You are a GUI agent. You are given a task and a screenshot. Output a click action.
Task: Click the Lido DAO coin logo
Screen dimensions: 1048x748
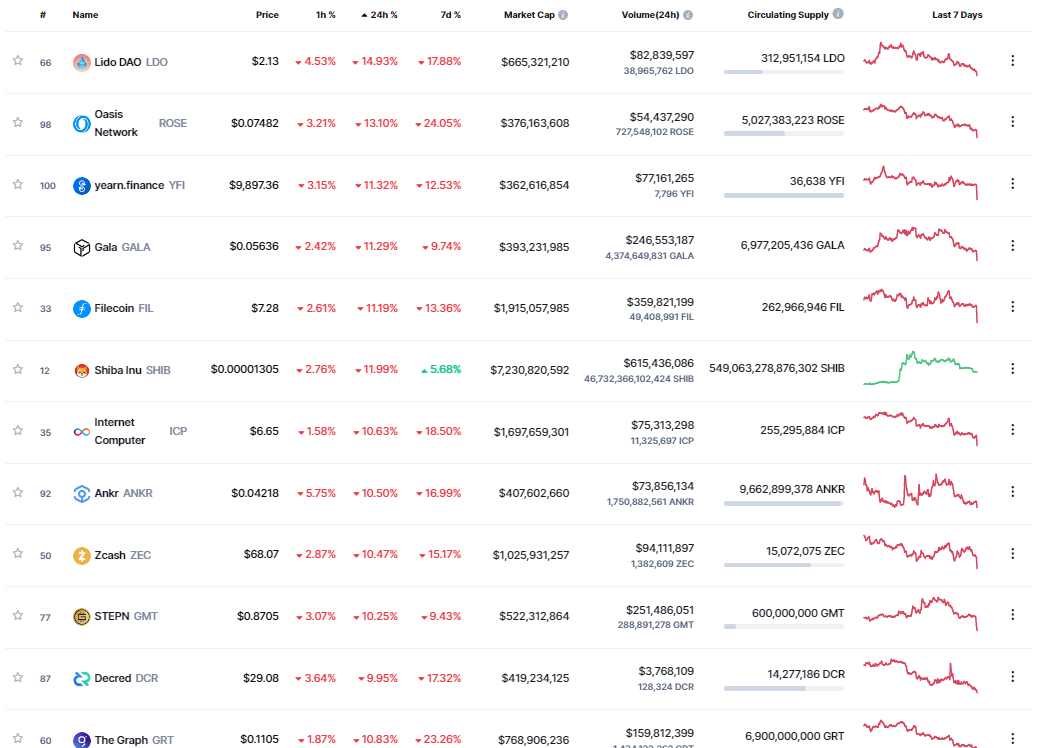tap(82, 62)
